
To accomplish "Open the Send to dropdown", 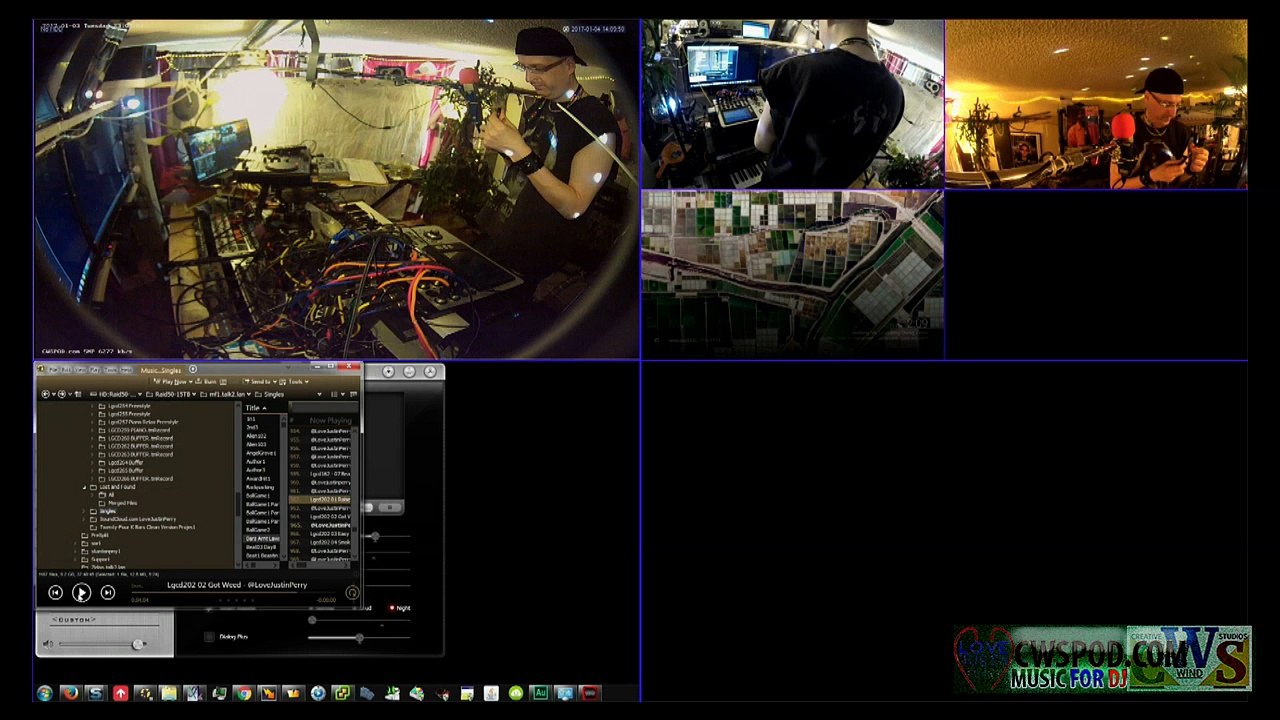I will tap(260, 381).
